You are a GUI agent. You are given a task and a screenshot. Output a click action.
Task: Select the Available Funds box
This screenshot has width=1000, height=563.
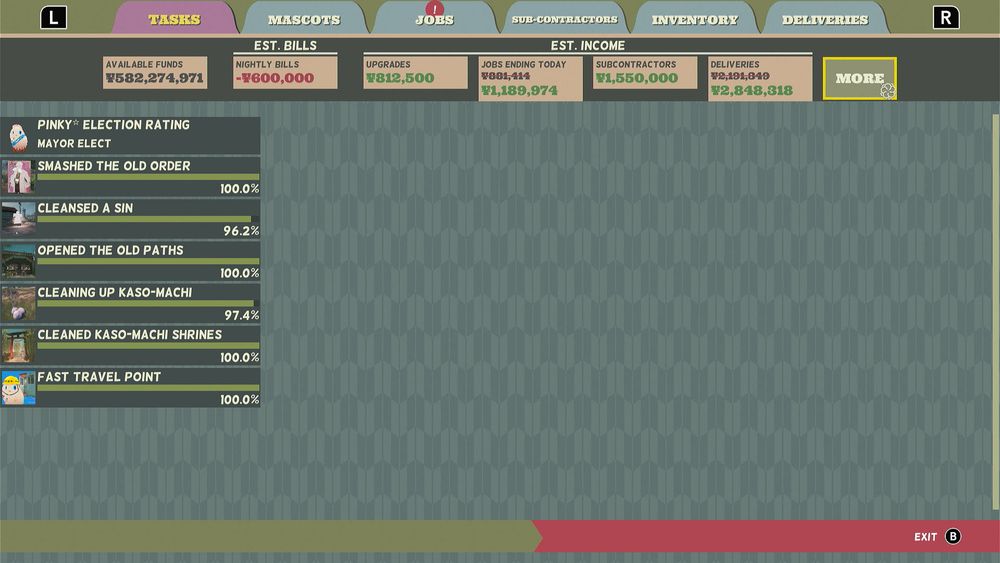point(155,72)
